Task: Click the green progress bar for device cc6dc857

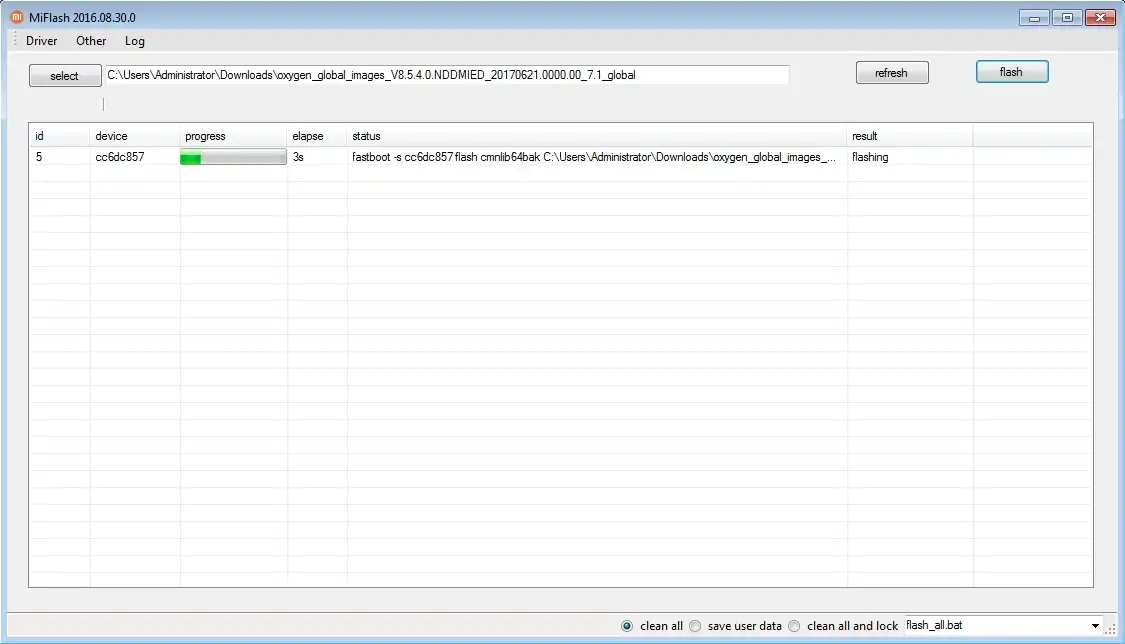Action: tap(233, 157)
